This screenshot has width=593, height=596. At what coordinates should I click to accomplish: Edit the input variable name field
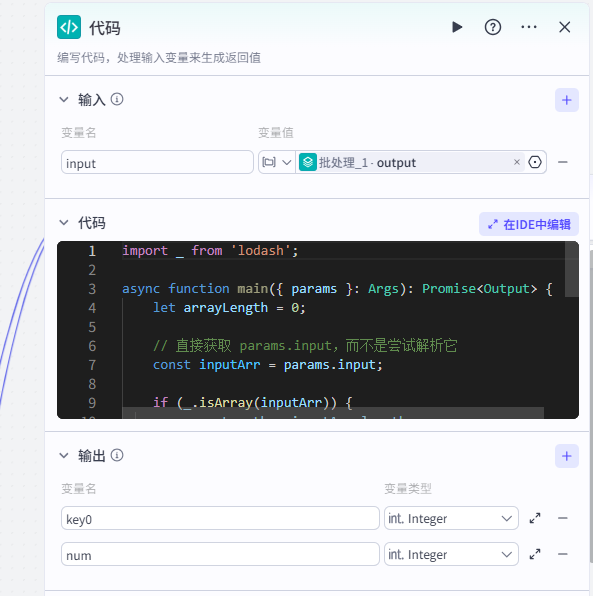coord(157,162)
